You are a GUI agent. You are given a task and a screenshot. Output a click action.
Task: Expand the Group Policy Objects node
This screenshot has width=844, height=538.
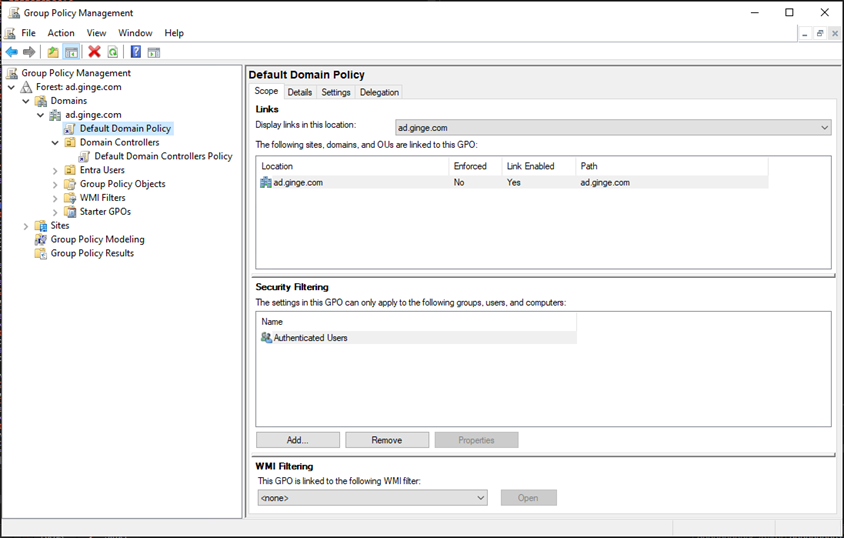pyautogui.click(x=55, y=185)
